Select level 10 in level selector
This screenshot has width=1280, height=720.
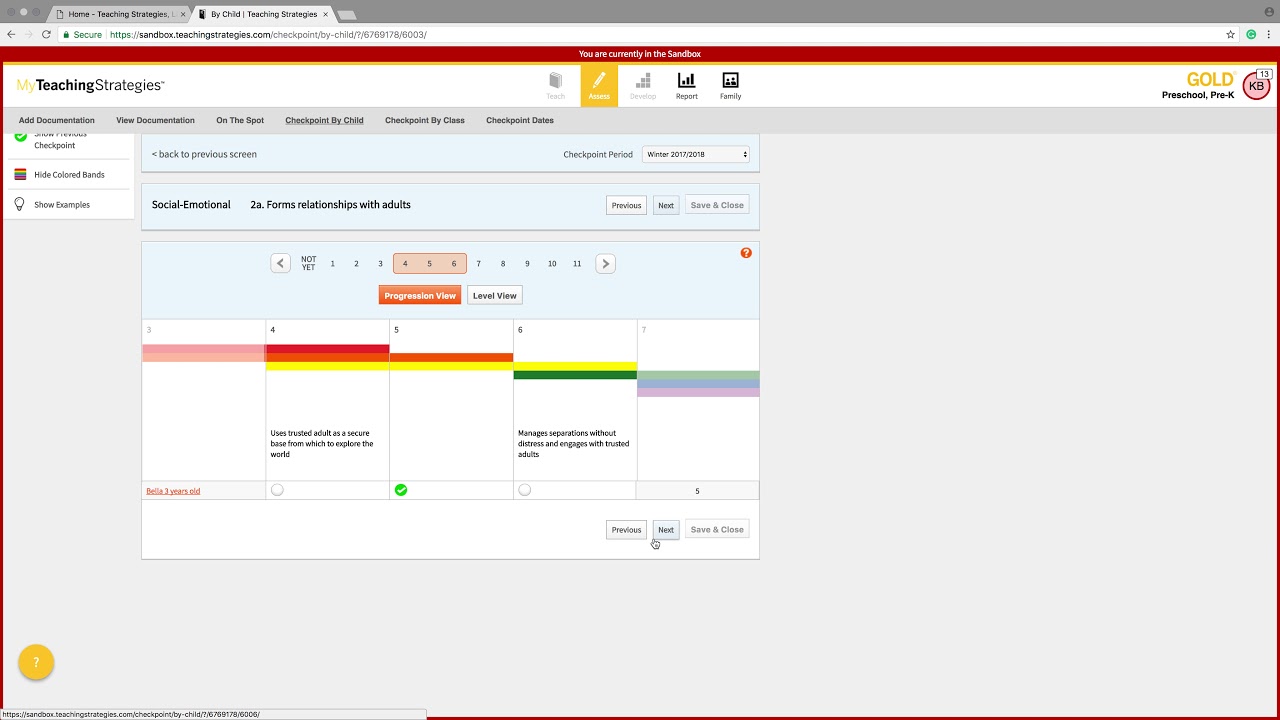[x=552, y=264]
